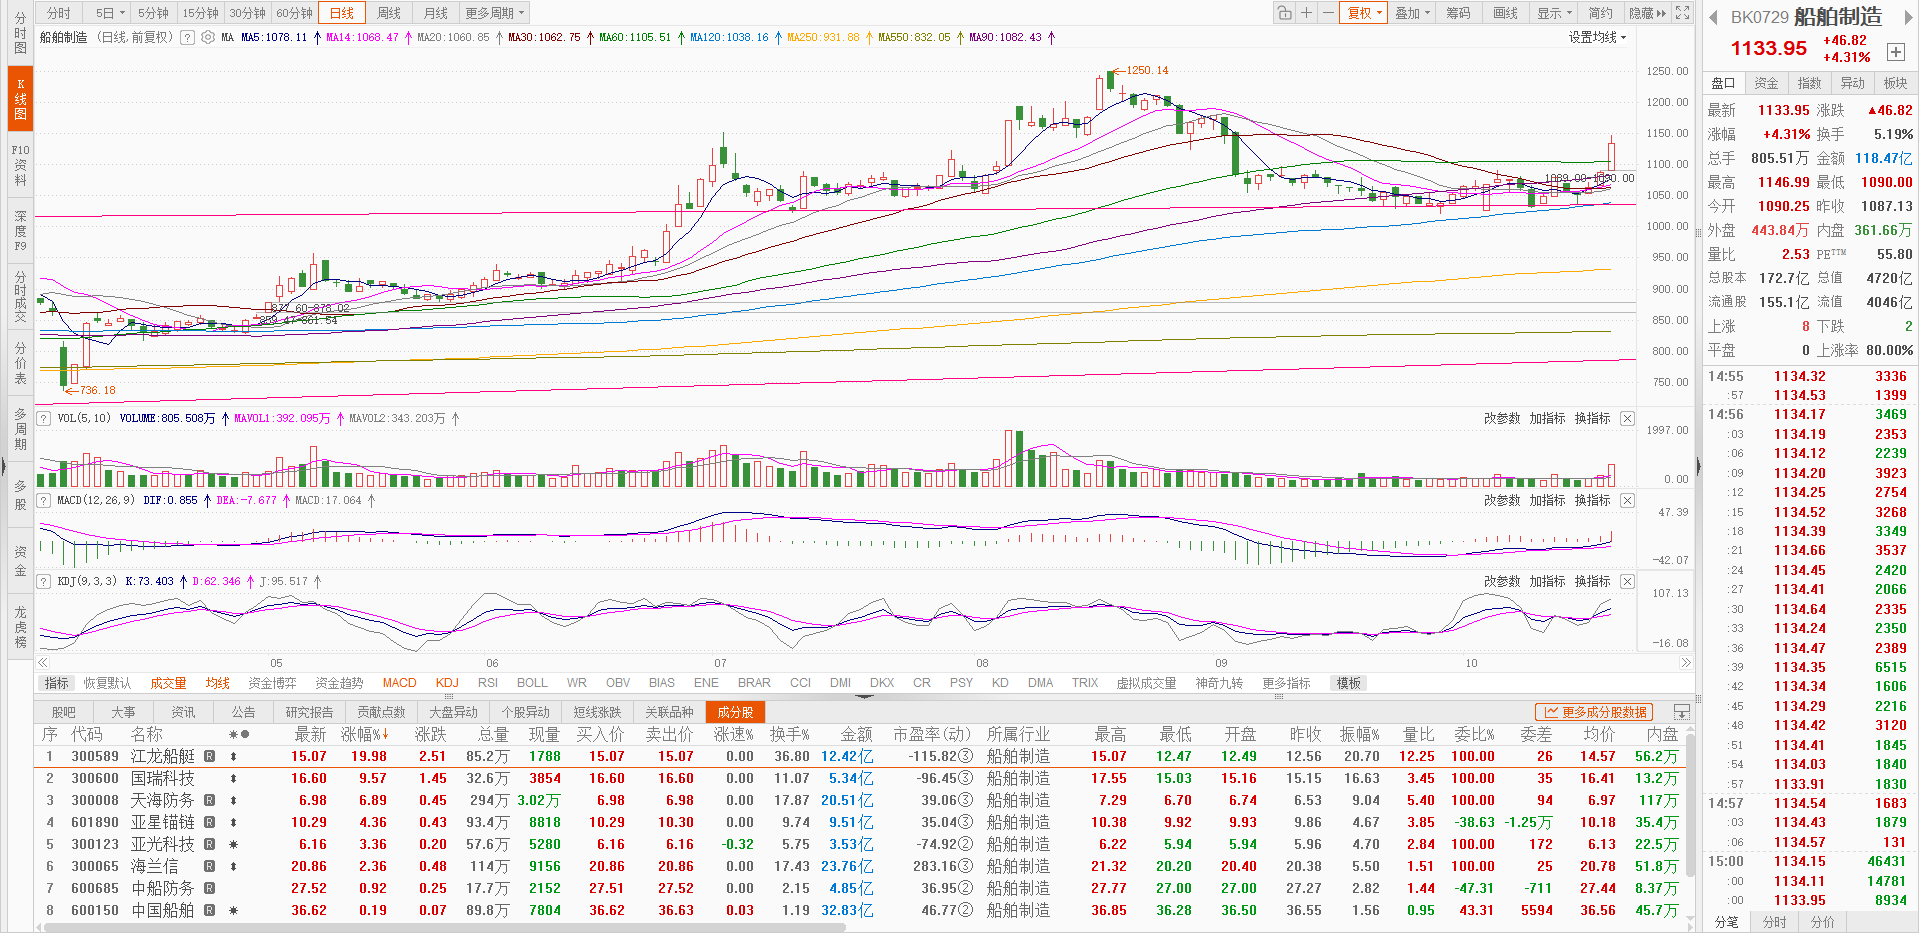
Task: Zoom in the chart with the plus icon
Action: pyautogui.click(x=1306, y=13)
